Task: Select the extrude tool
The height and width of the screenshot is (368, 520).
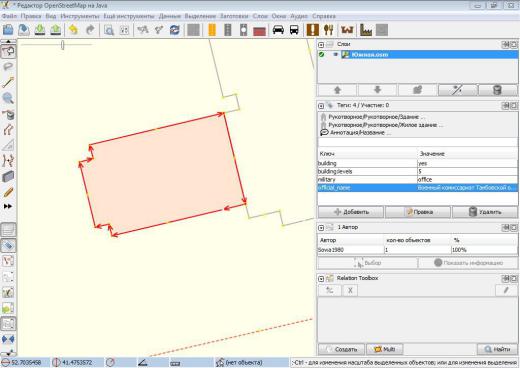Action: pos(8,145)
